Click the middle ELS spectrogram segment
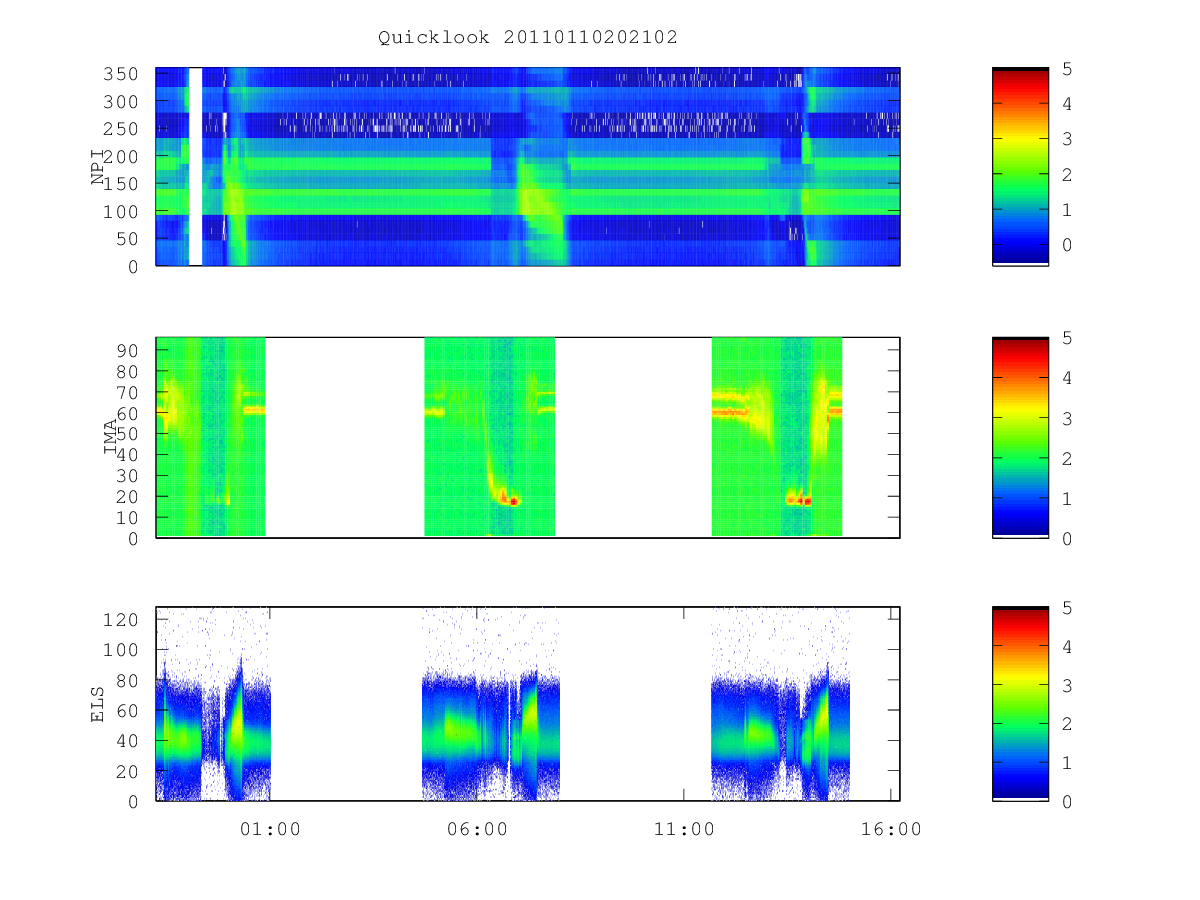 (491, 704)
